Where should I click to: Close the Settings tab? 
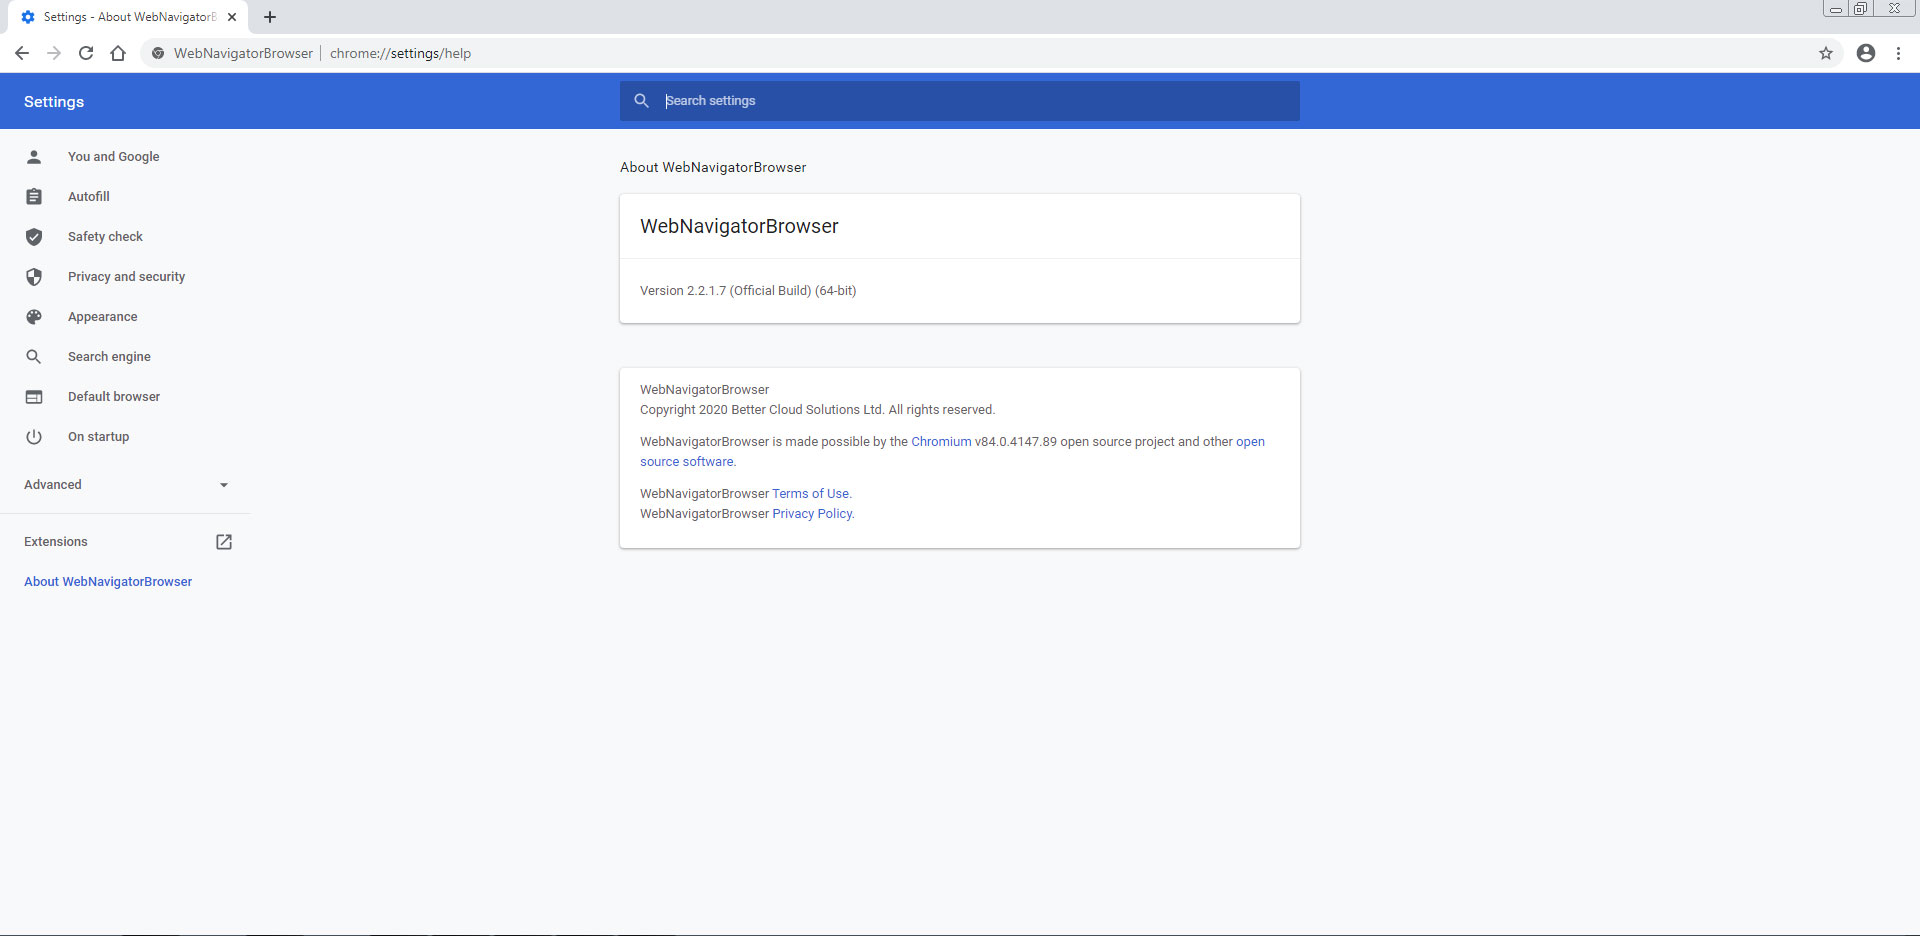[x=232, y=17]
